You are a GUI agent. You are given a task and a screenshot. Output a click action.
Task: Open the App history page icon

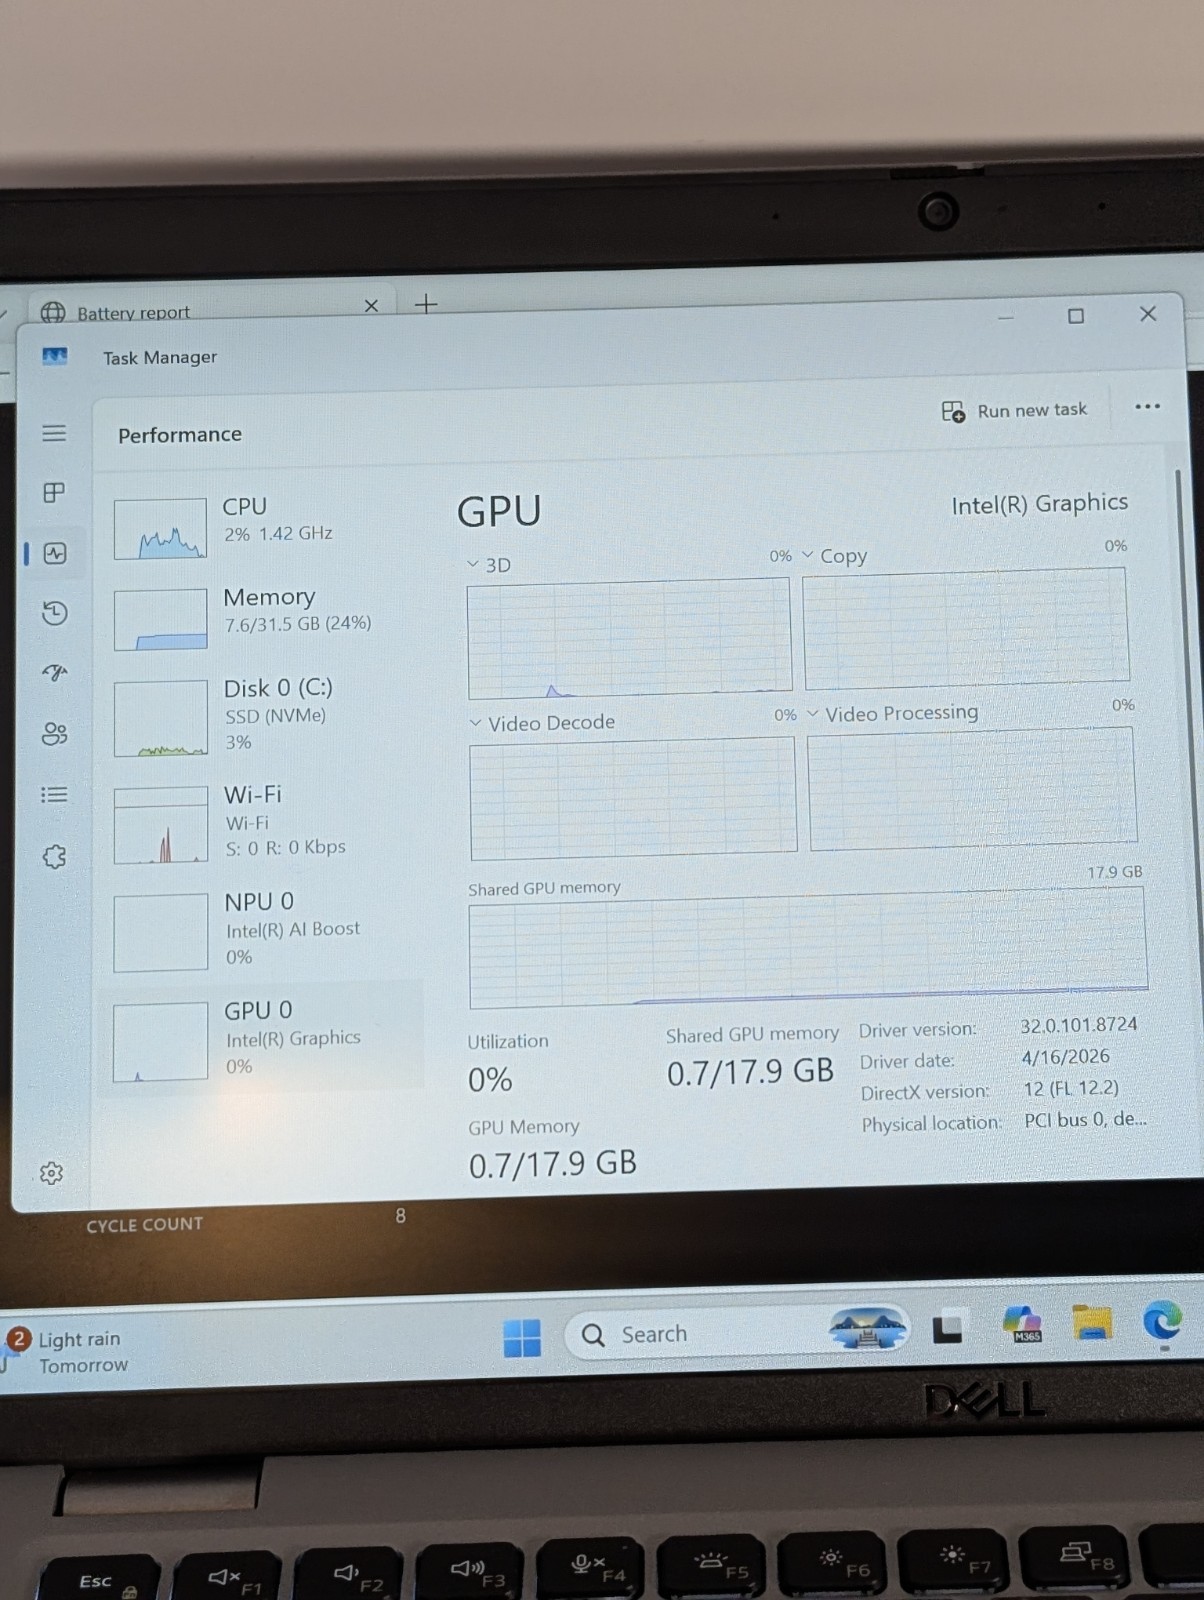tap(55, 613)
